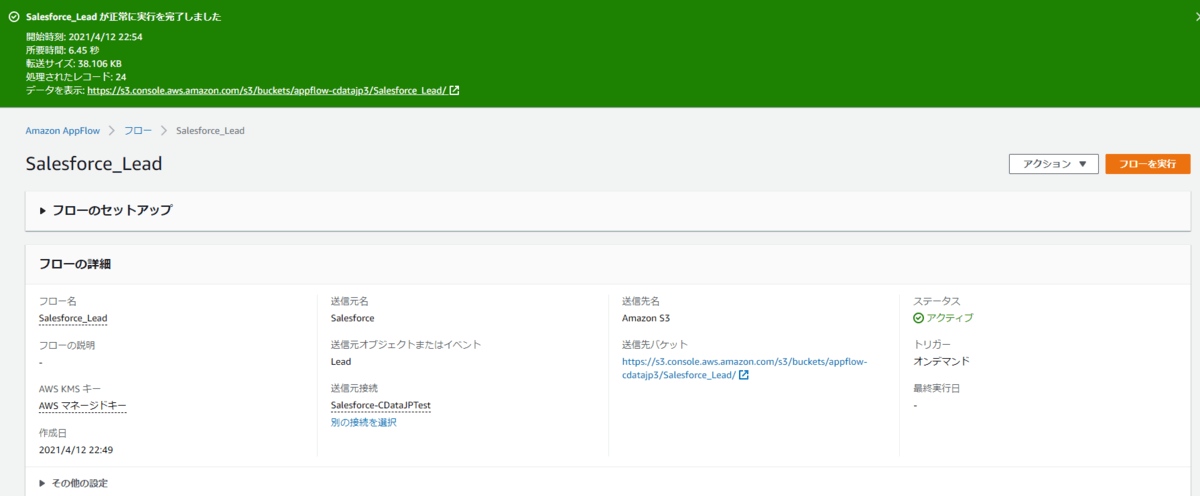Click the Salesforce-CDataJPTest connection name
The width and height of the screenshot is (1200, 496).
[380, 406]
